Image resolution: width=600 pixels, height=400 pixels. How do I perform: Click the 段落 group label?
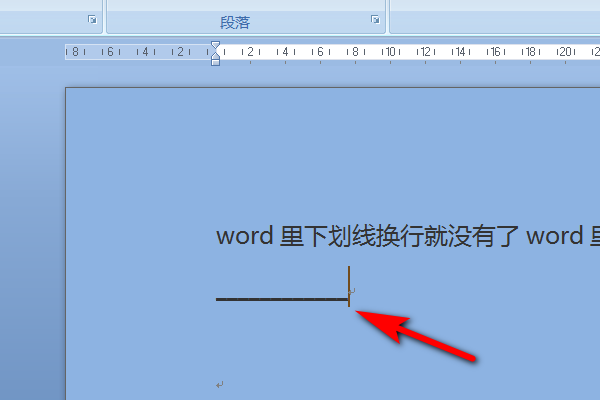tap(235, 23)
